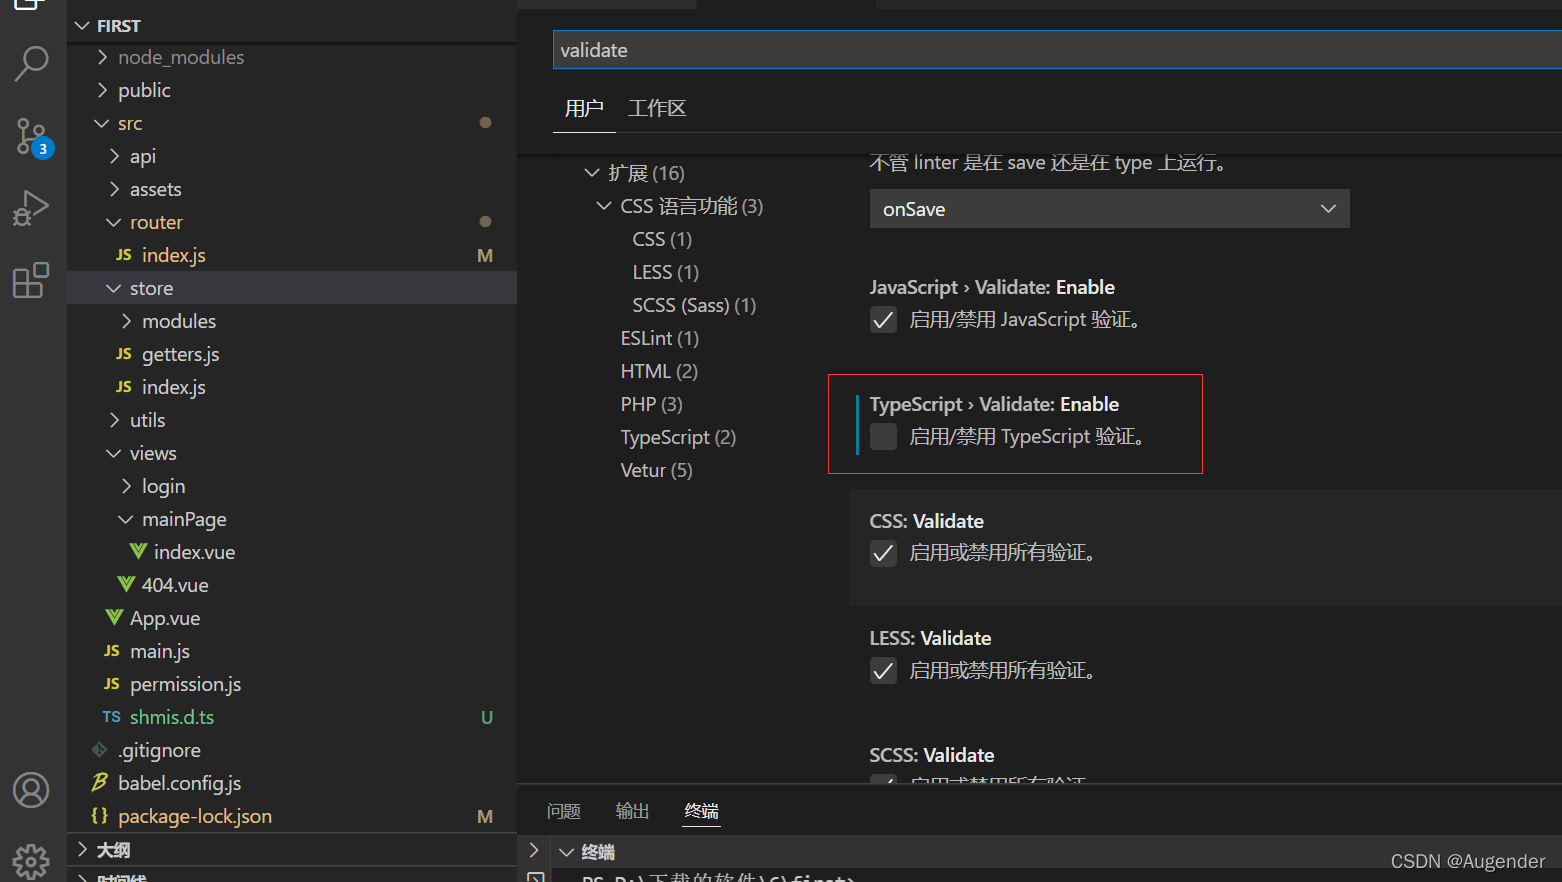Image resolution: width=1562 pixels, height=882 pixels.
Task: Open the 输出 panel tab
Action: click(633, 811)
